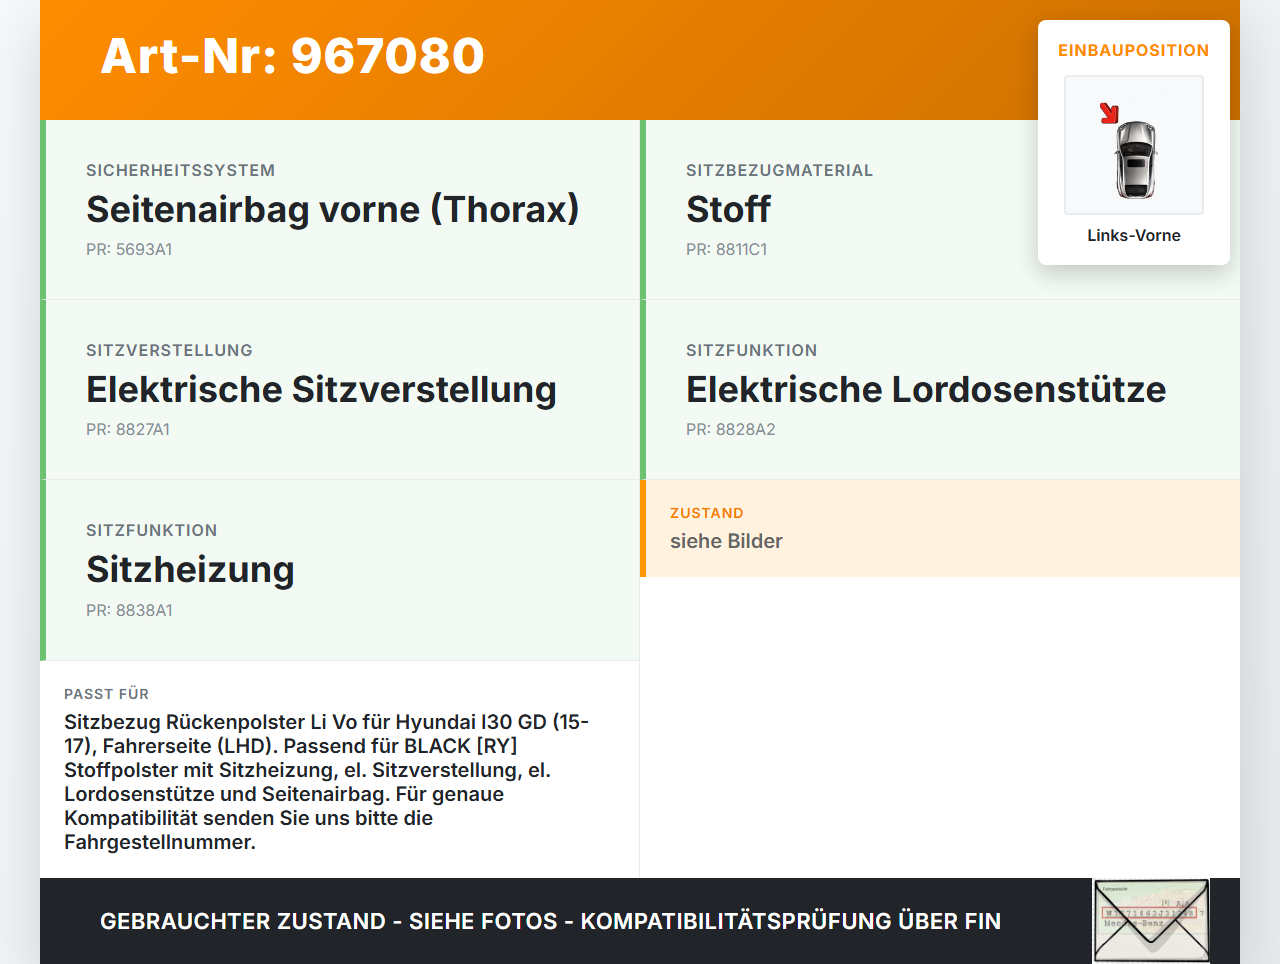Select the Stoff seat cover material card

click(x=940, y=210)
